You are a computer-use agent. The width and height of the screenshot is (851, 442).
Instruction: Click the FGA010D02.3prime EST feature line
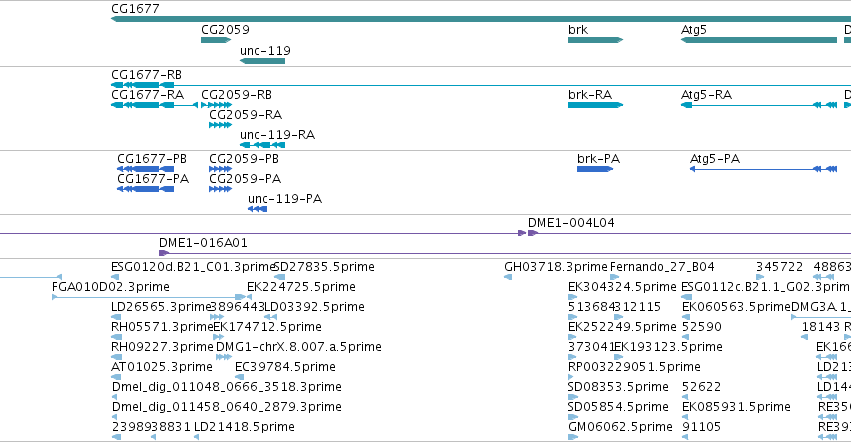(149, 297)
